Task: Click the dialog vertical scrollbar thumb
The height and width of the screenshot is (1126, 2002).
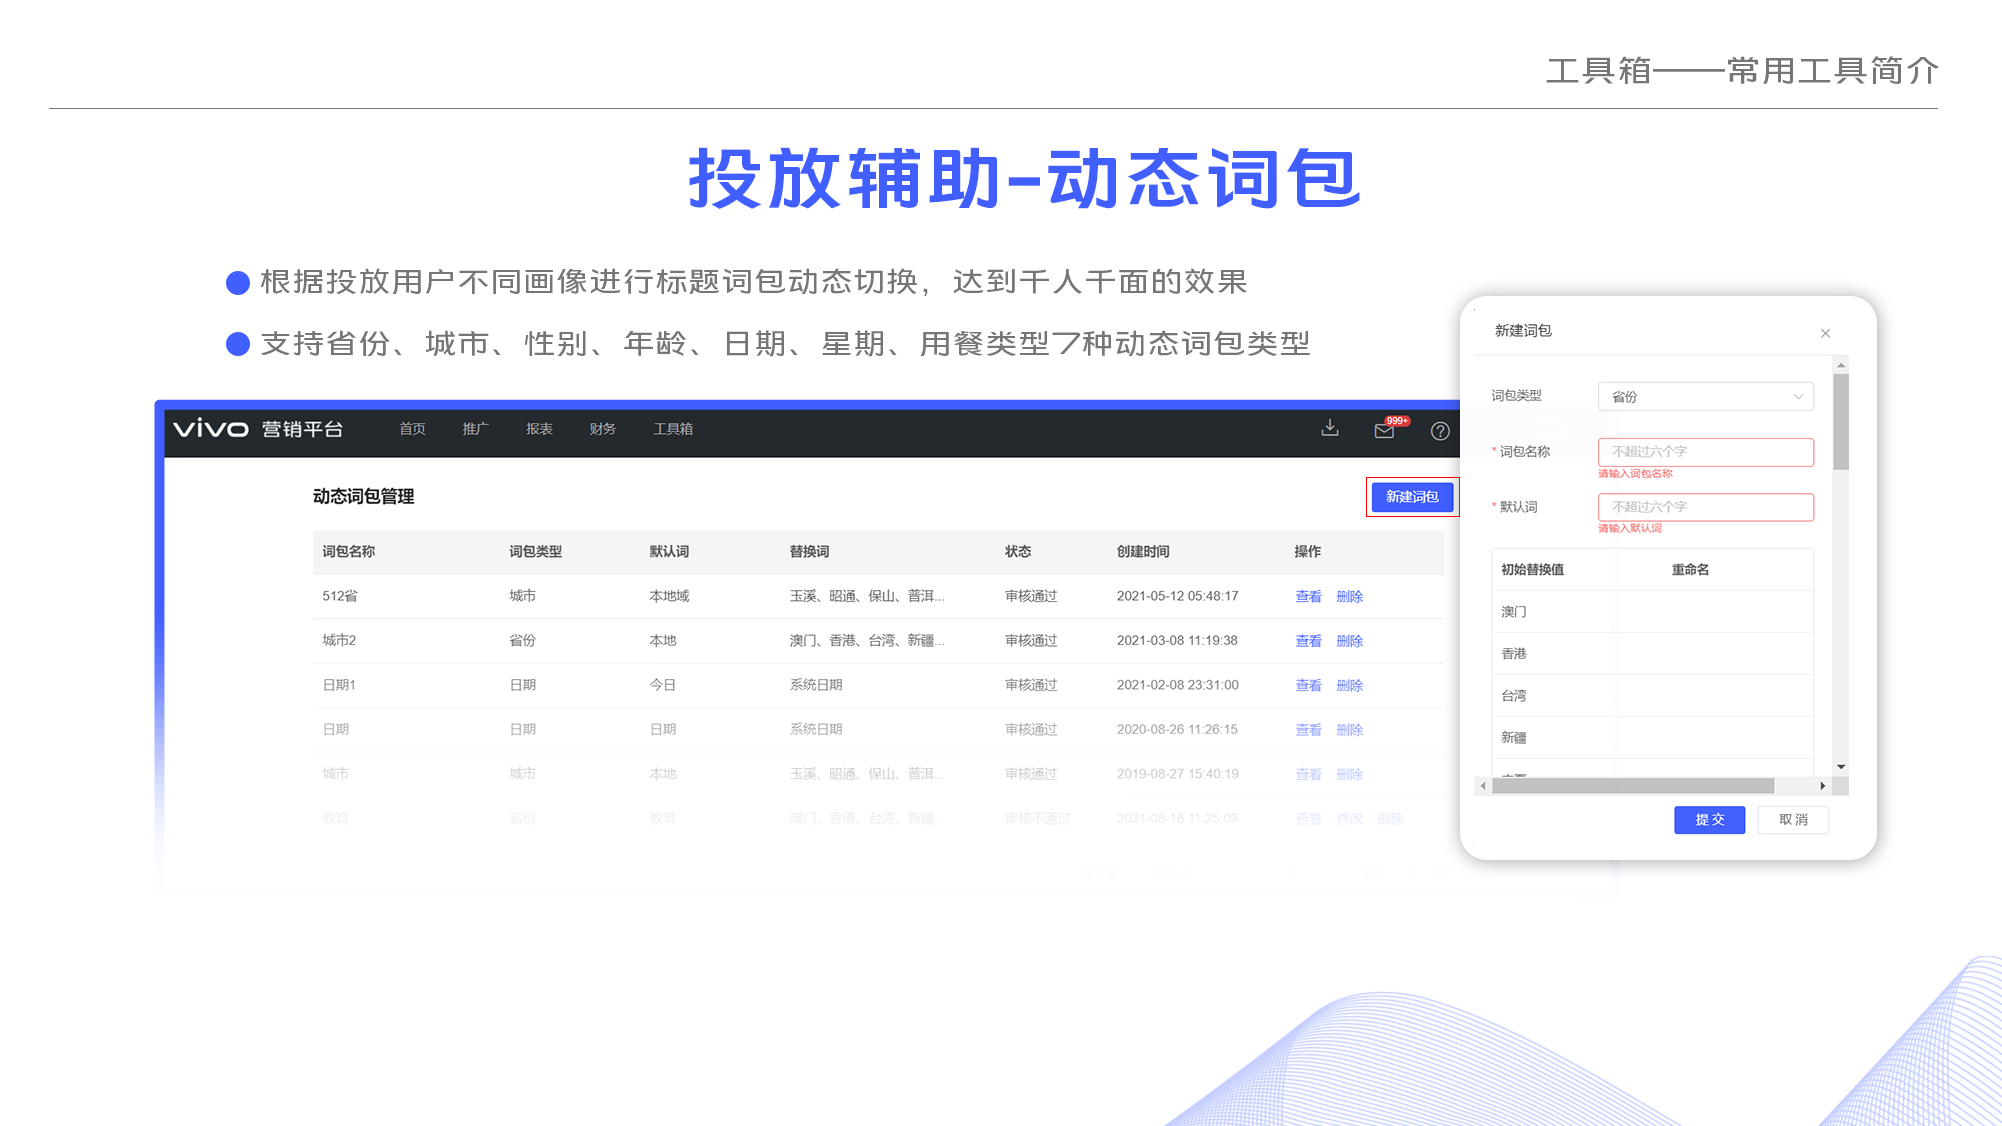Action: coord(1841,420)
